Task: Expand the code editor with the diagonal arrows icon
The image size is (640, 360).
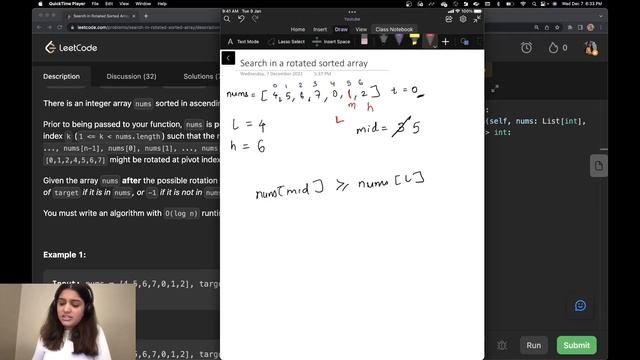Action: coord(495,89)
